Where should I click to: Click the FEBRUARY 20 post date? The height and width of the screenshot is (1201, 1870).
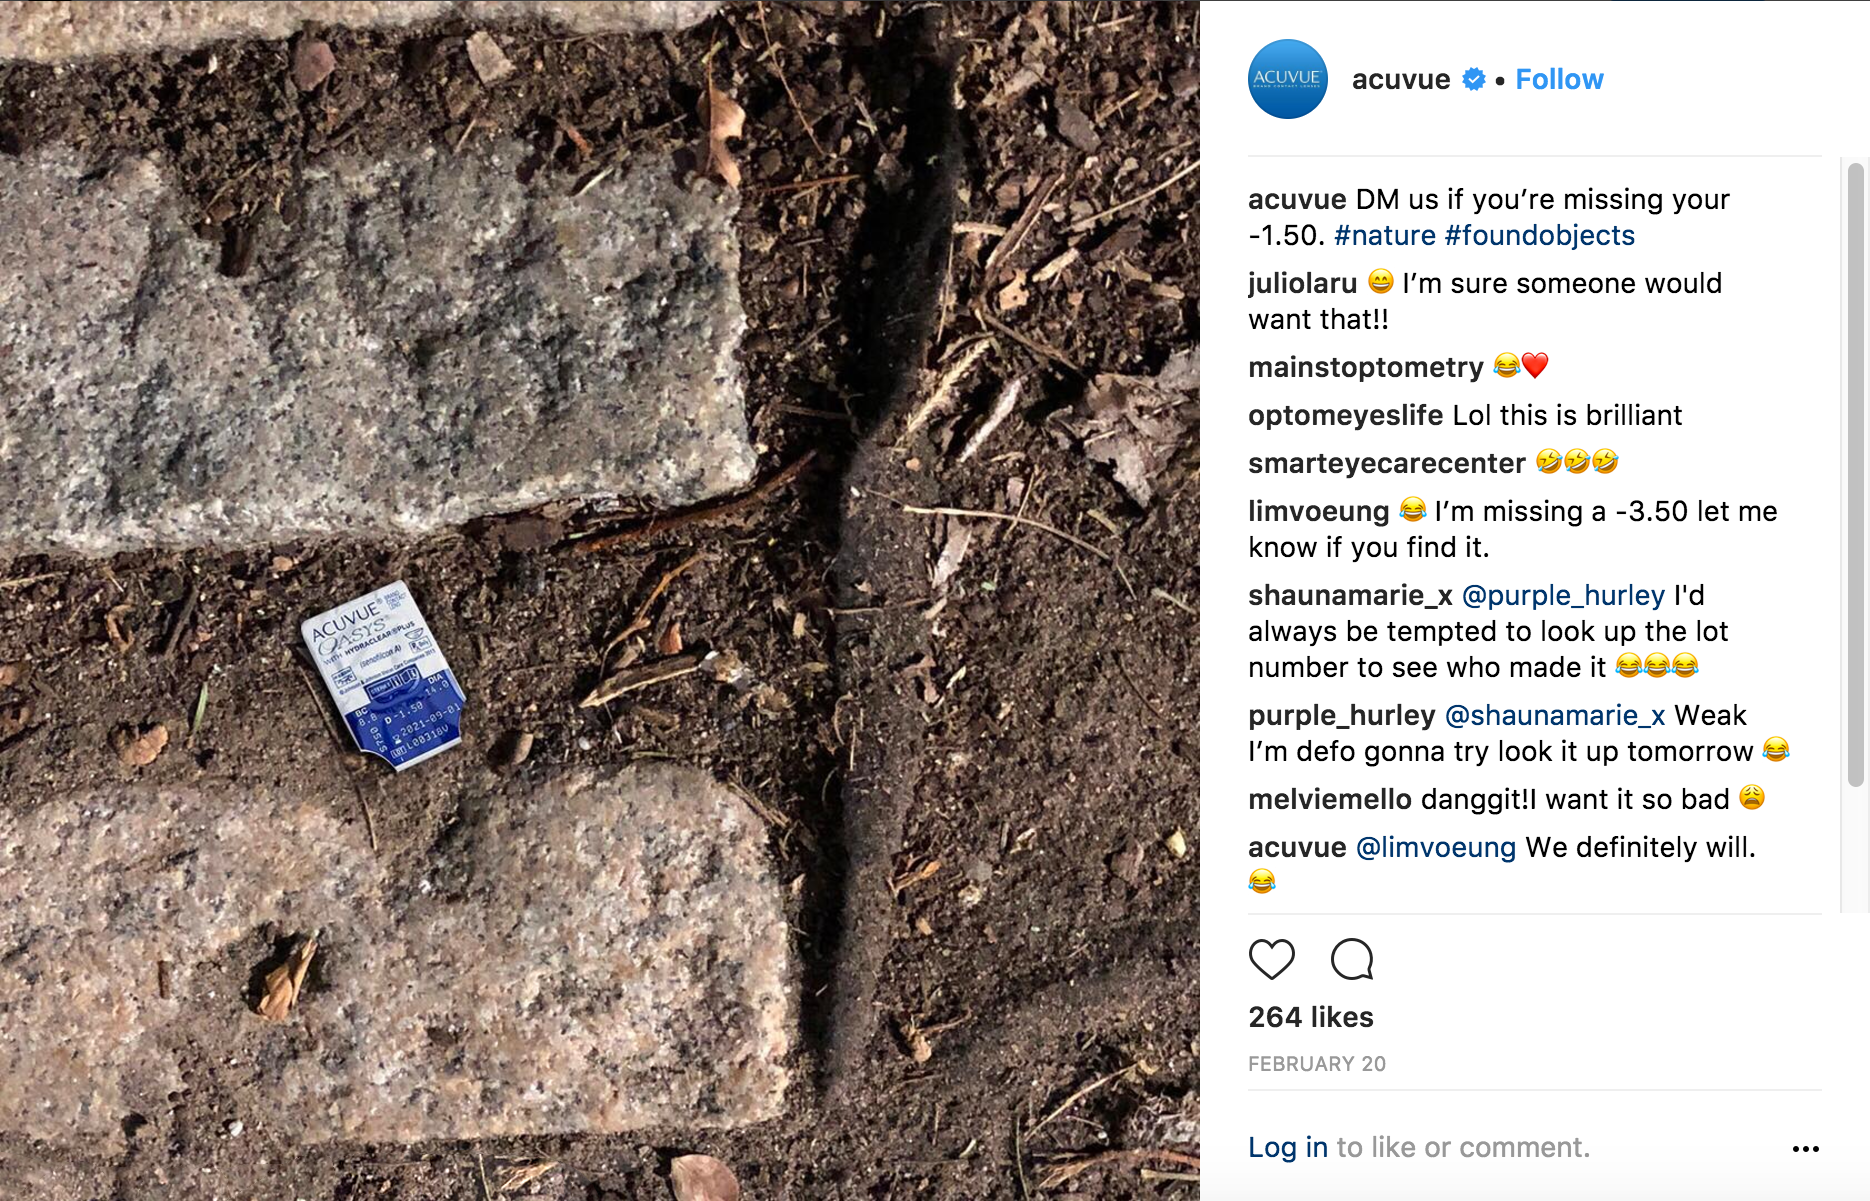tap(1317, 1064)
